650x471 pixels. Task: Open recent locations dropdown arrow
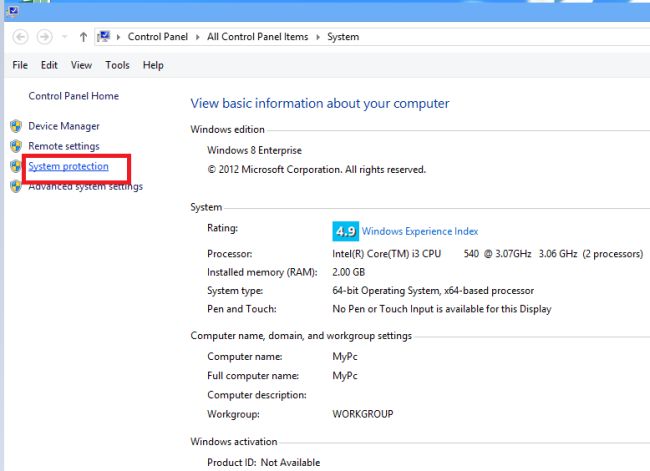coord(64,37)
